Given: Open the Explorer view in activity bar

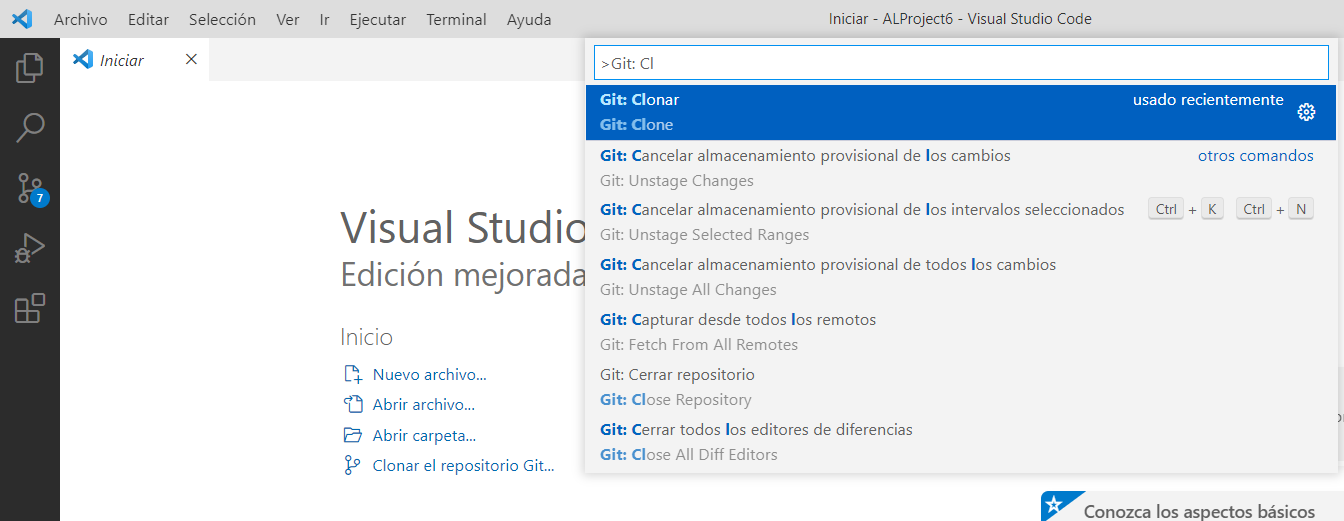Looking at the screenshot, I should click(30, 68).
